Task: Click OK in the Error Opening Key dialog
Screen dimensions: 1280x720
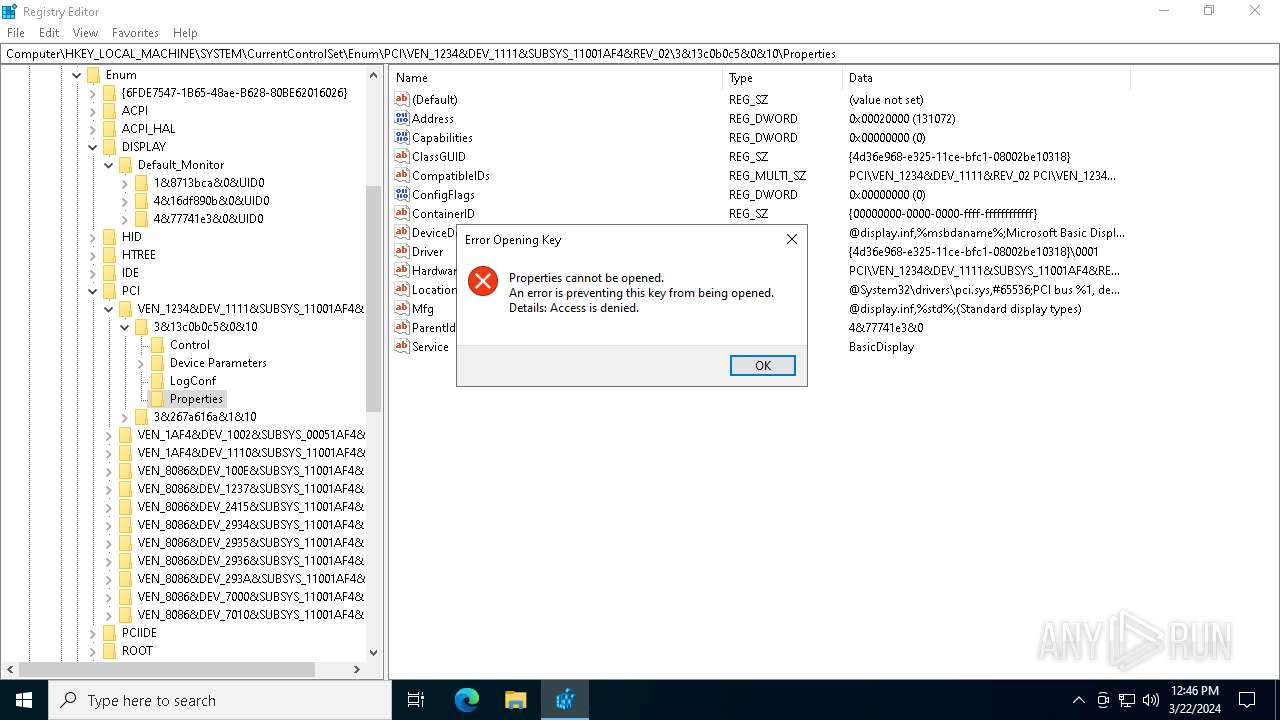Action: click(762, 366)
